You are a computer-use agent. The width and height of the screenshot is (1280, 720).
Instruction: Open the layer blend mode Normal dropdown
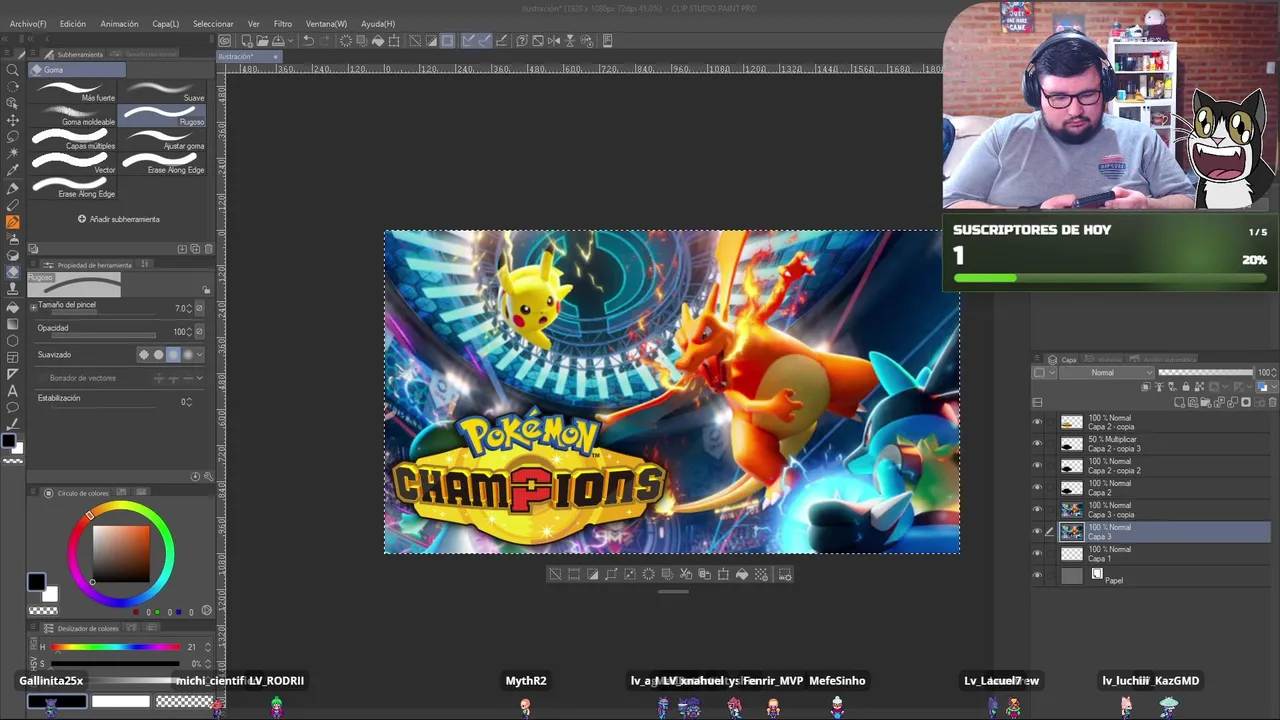point(1106,372)
